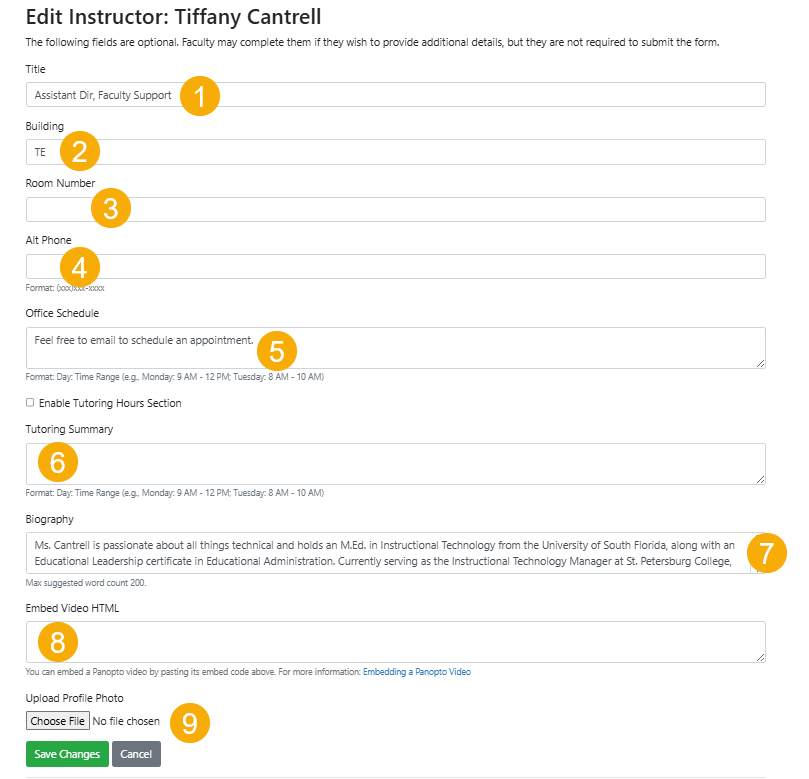809x779 pixels.
Task: Click orange marker number 7
Action: 767,552
